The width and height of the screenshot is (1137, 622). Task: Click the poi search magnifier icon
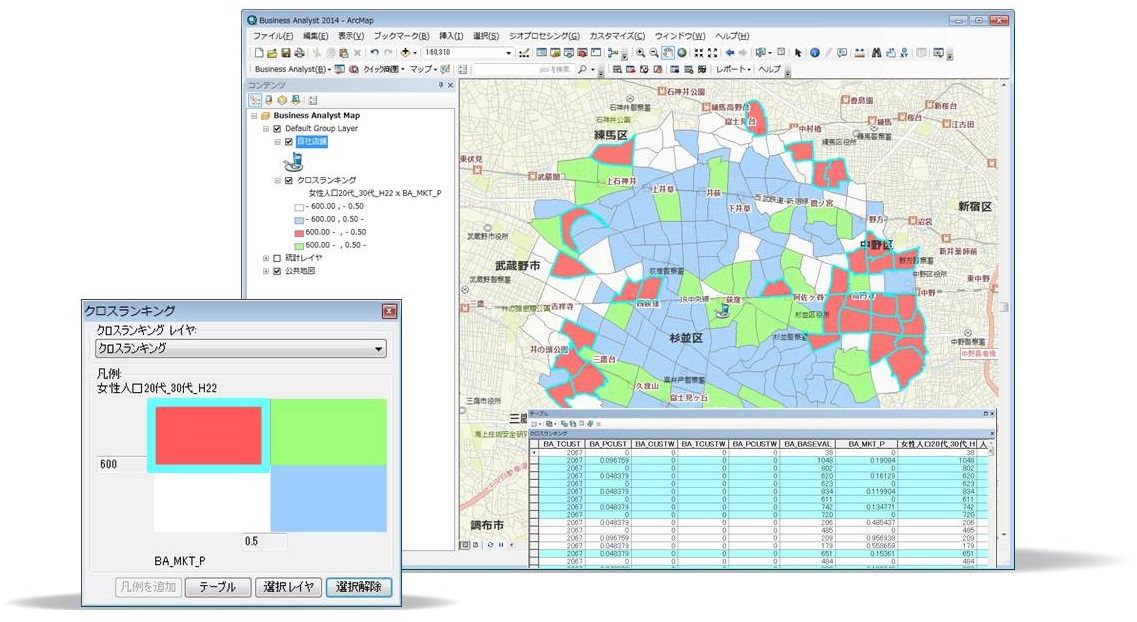click(x=582, y=70)
